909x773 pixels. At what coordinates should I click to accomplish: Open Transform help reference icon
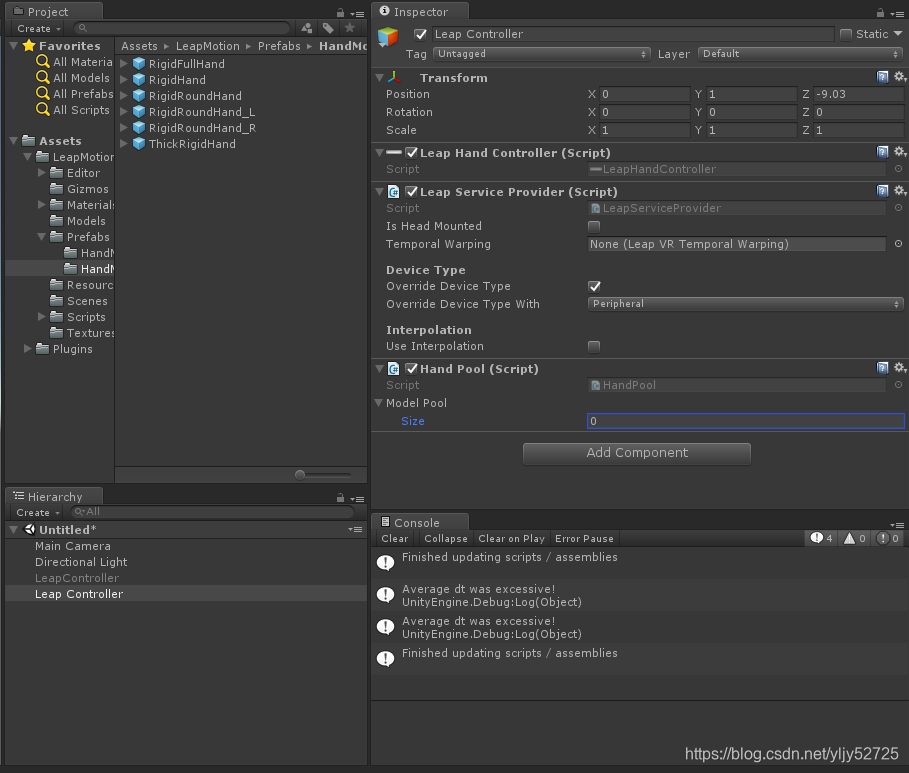point(882,77)
